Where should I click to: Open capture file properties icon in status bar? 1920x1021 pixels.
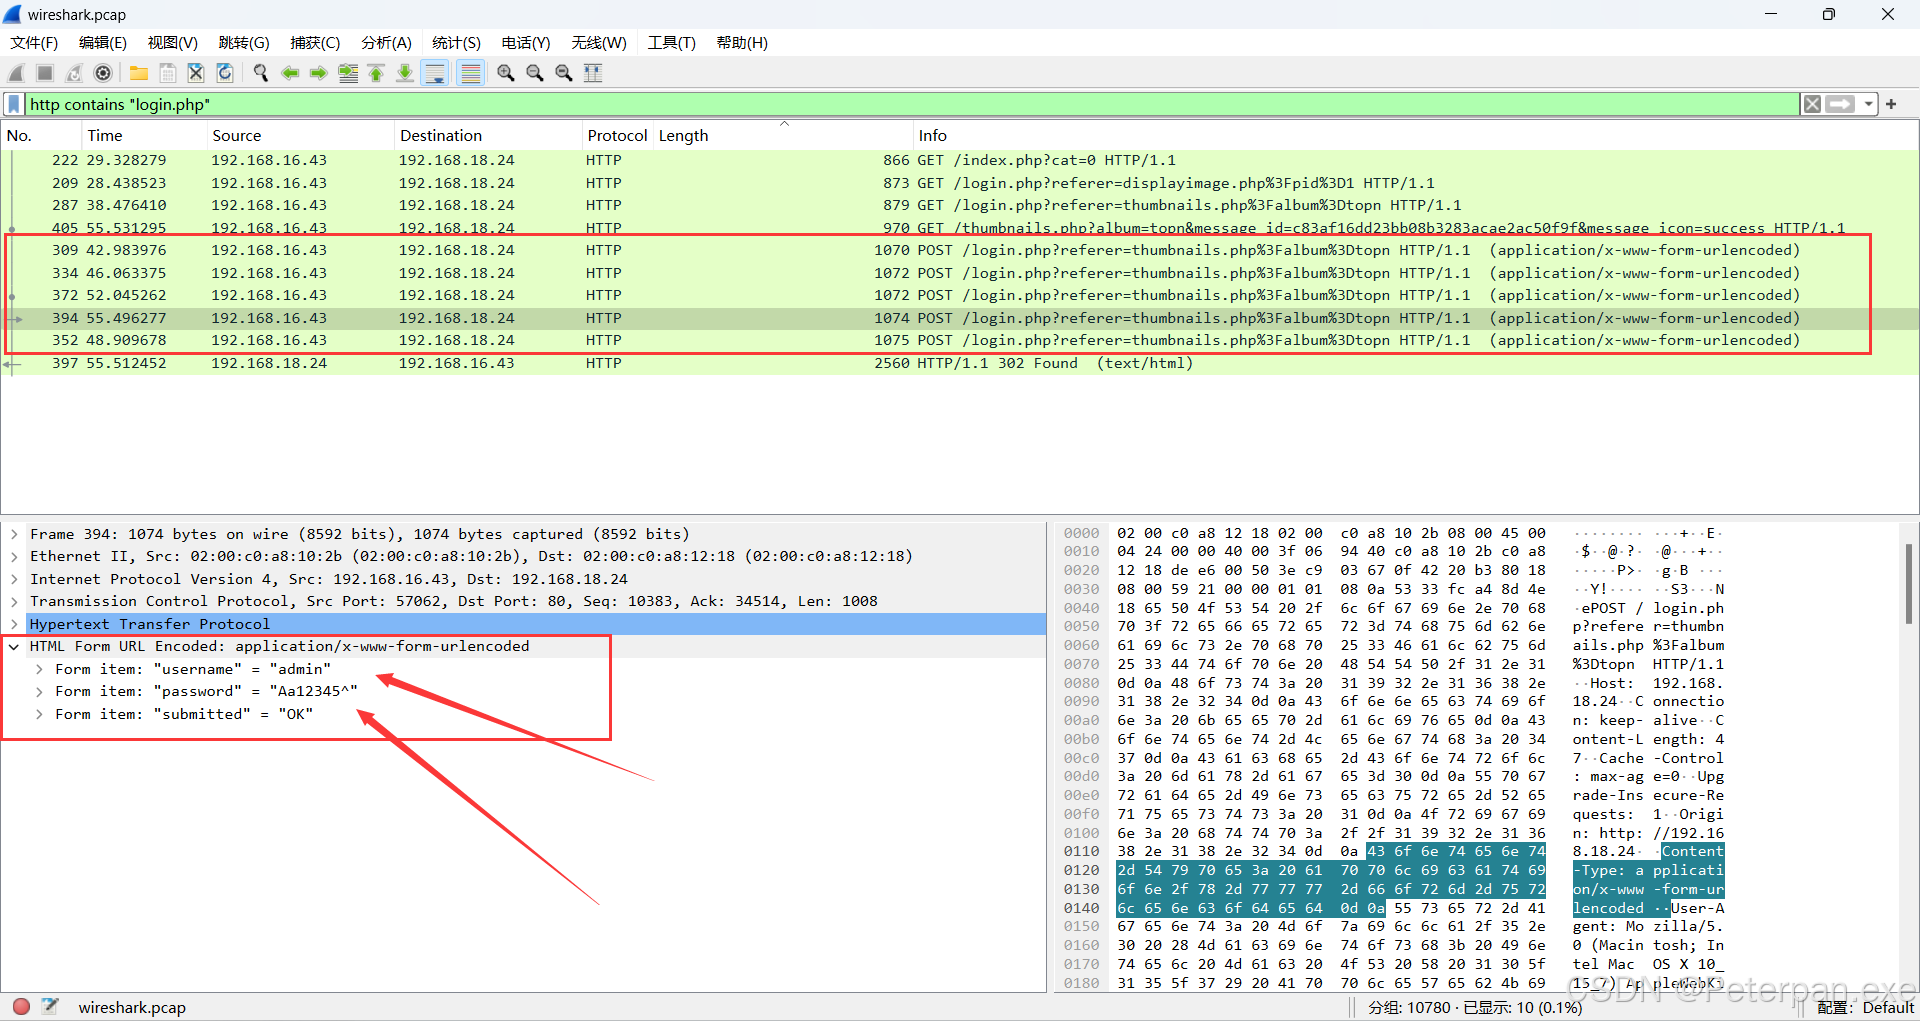tap(50, 1006)
